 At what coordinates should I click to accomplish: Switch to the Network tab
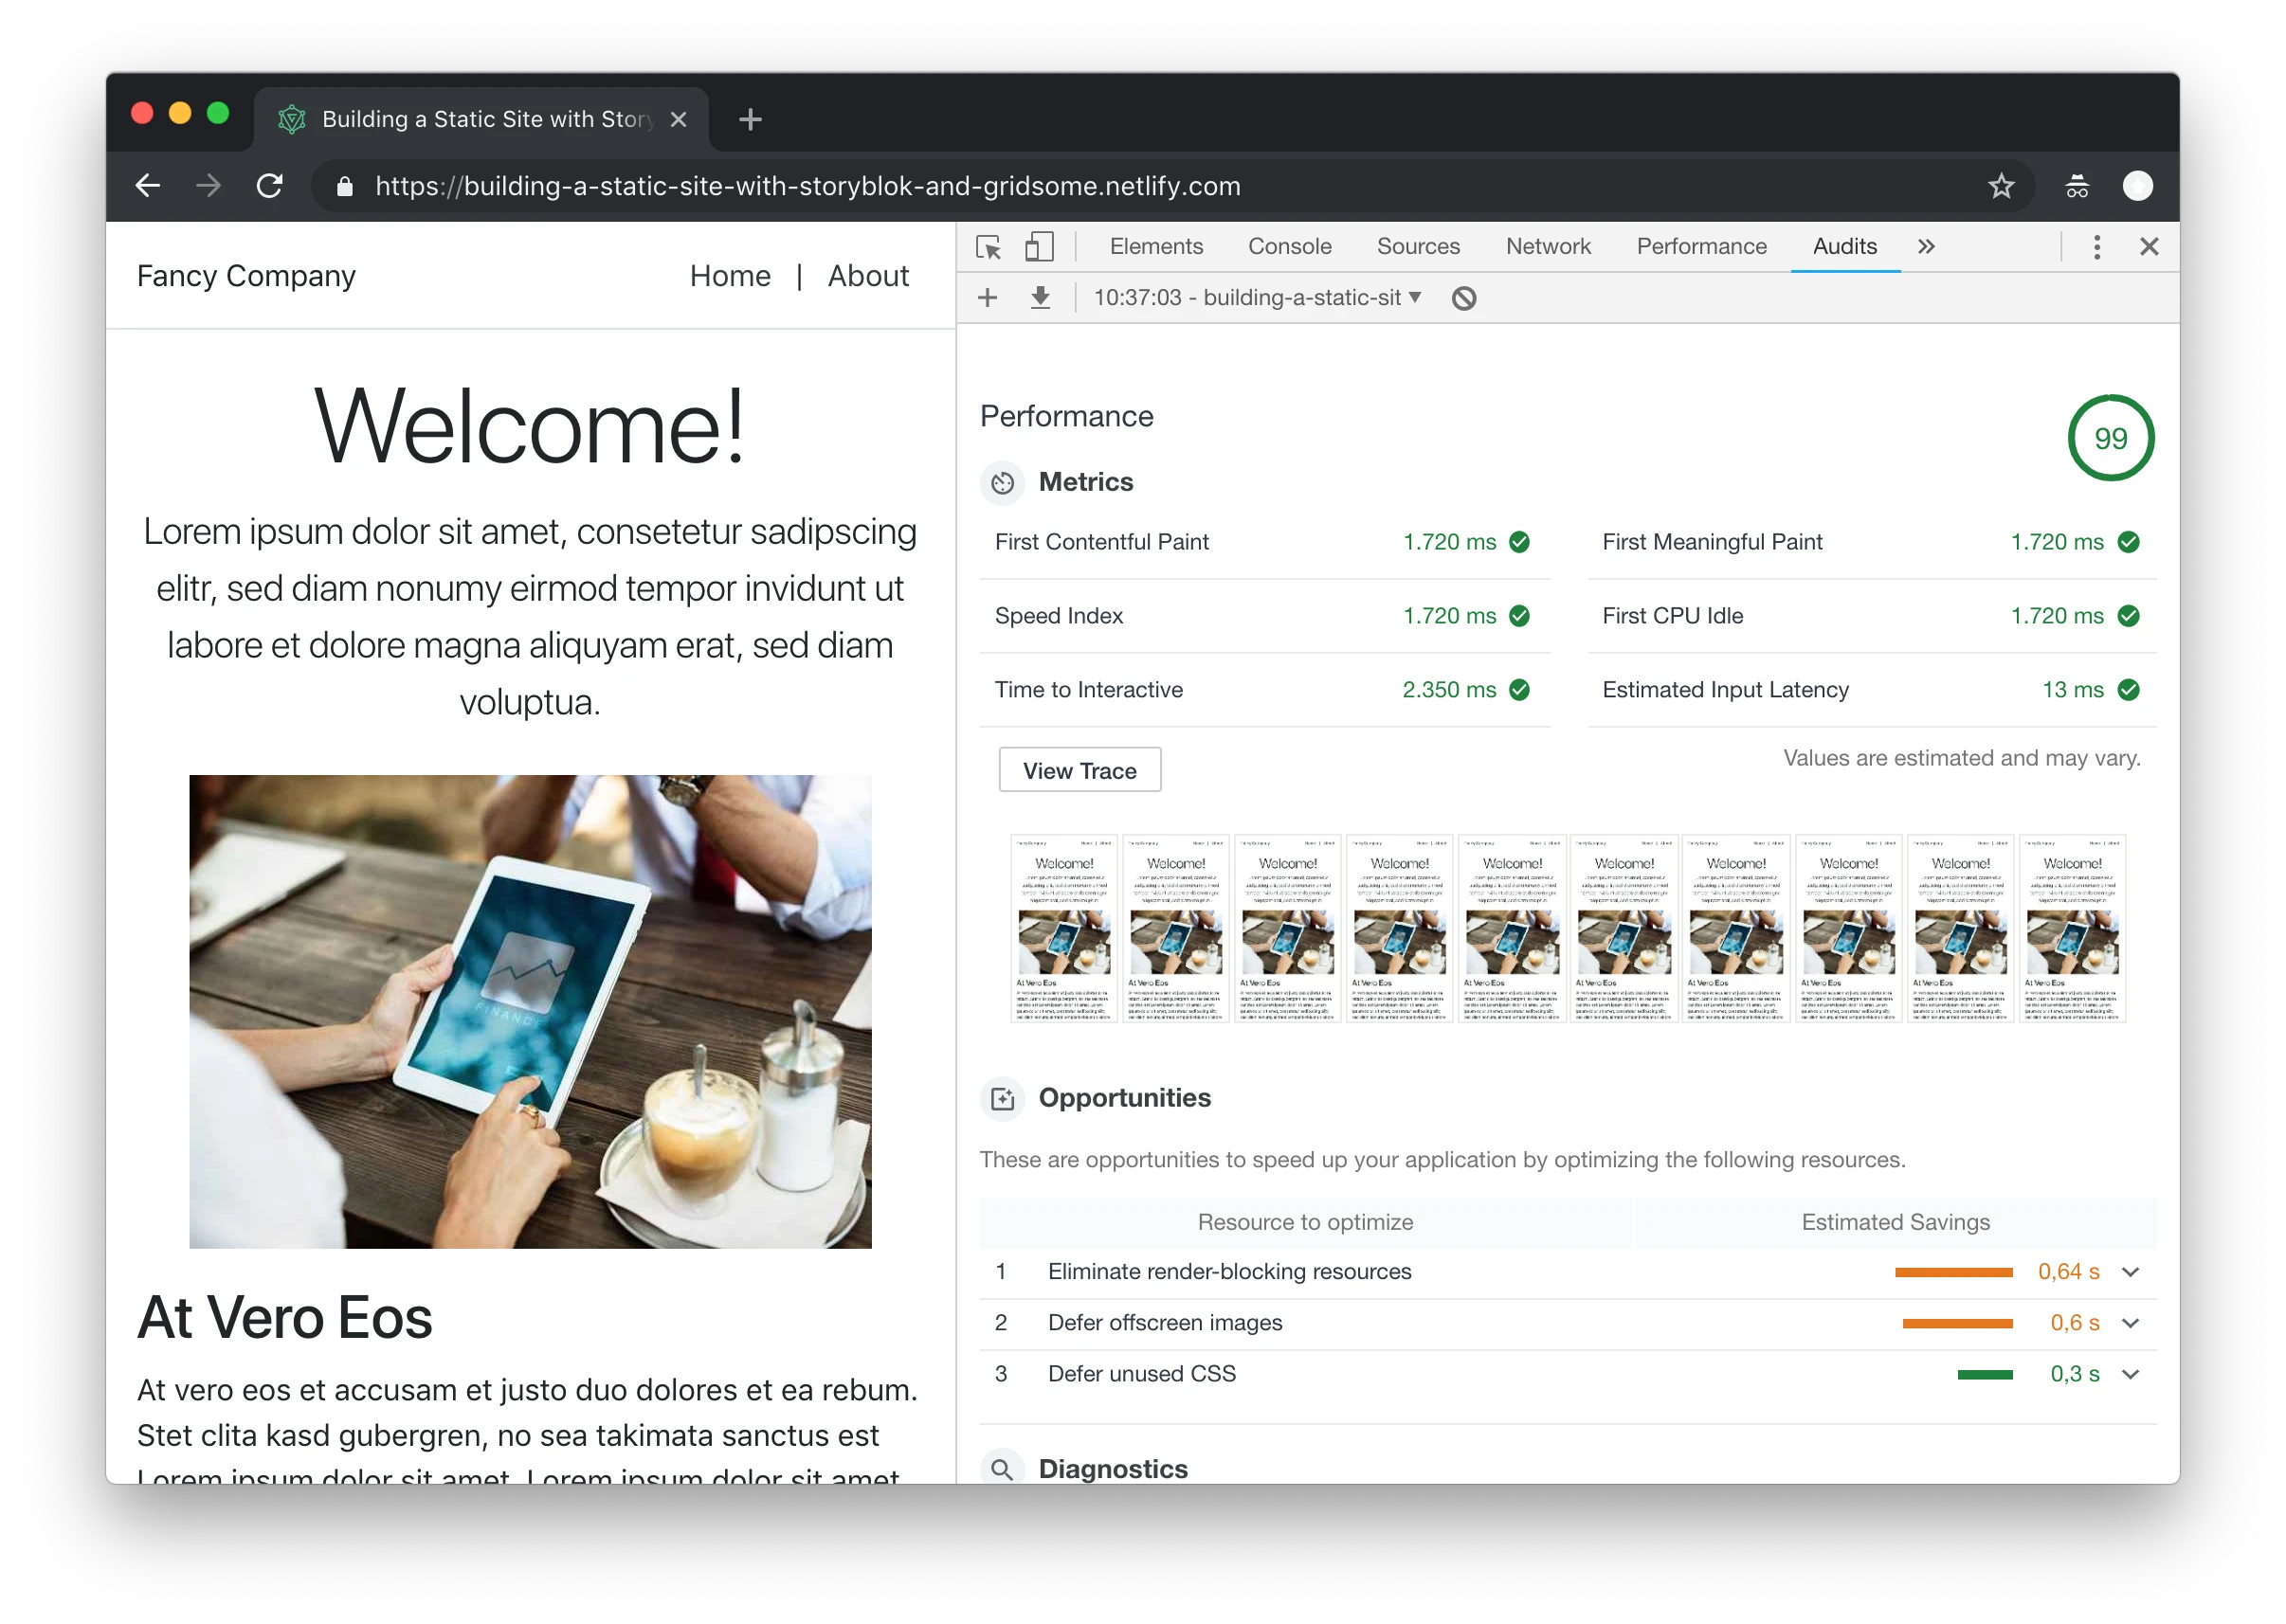point(1547,247)
